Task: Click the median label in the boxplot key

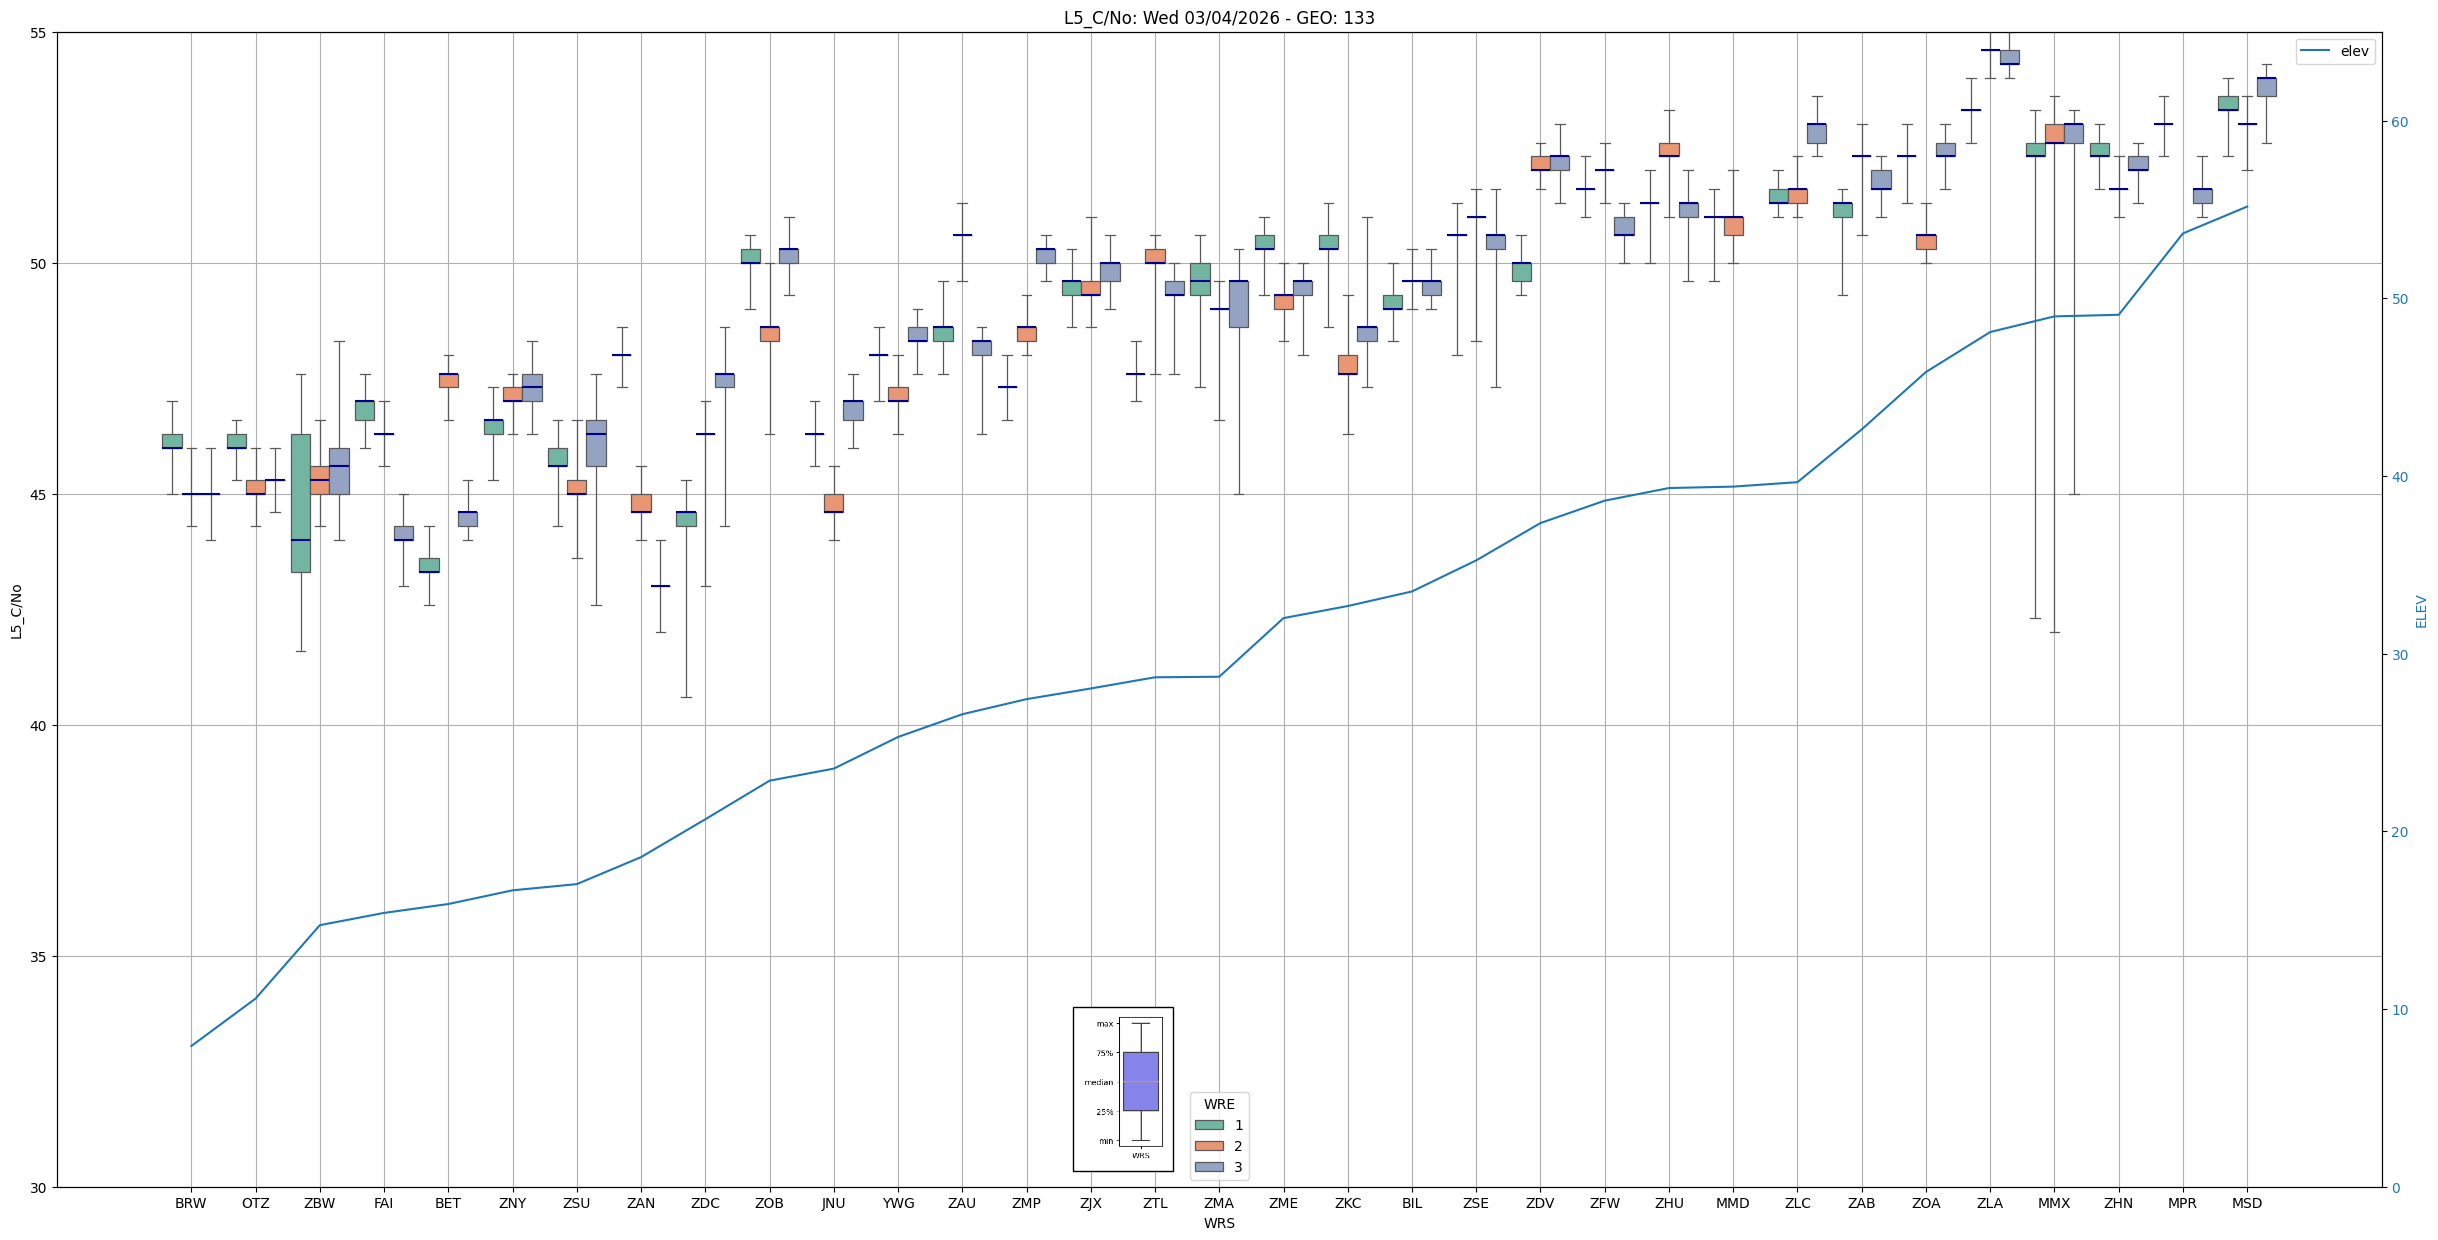Action: tap(1098, 1082)
